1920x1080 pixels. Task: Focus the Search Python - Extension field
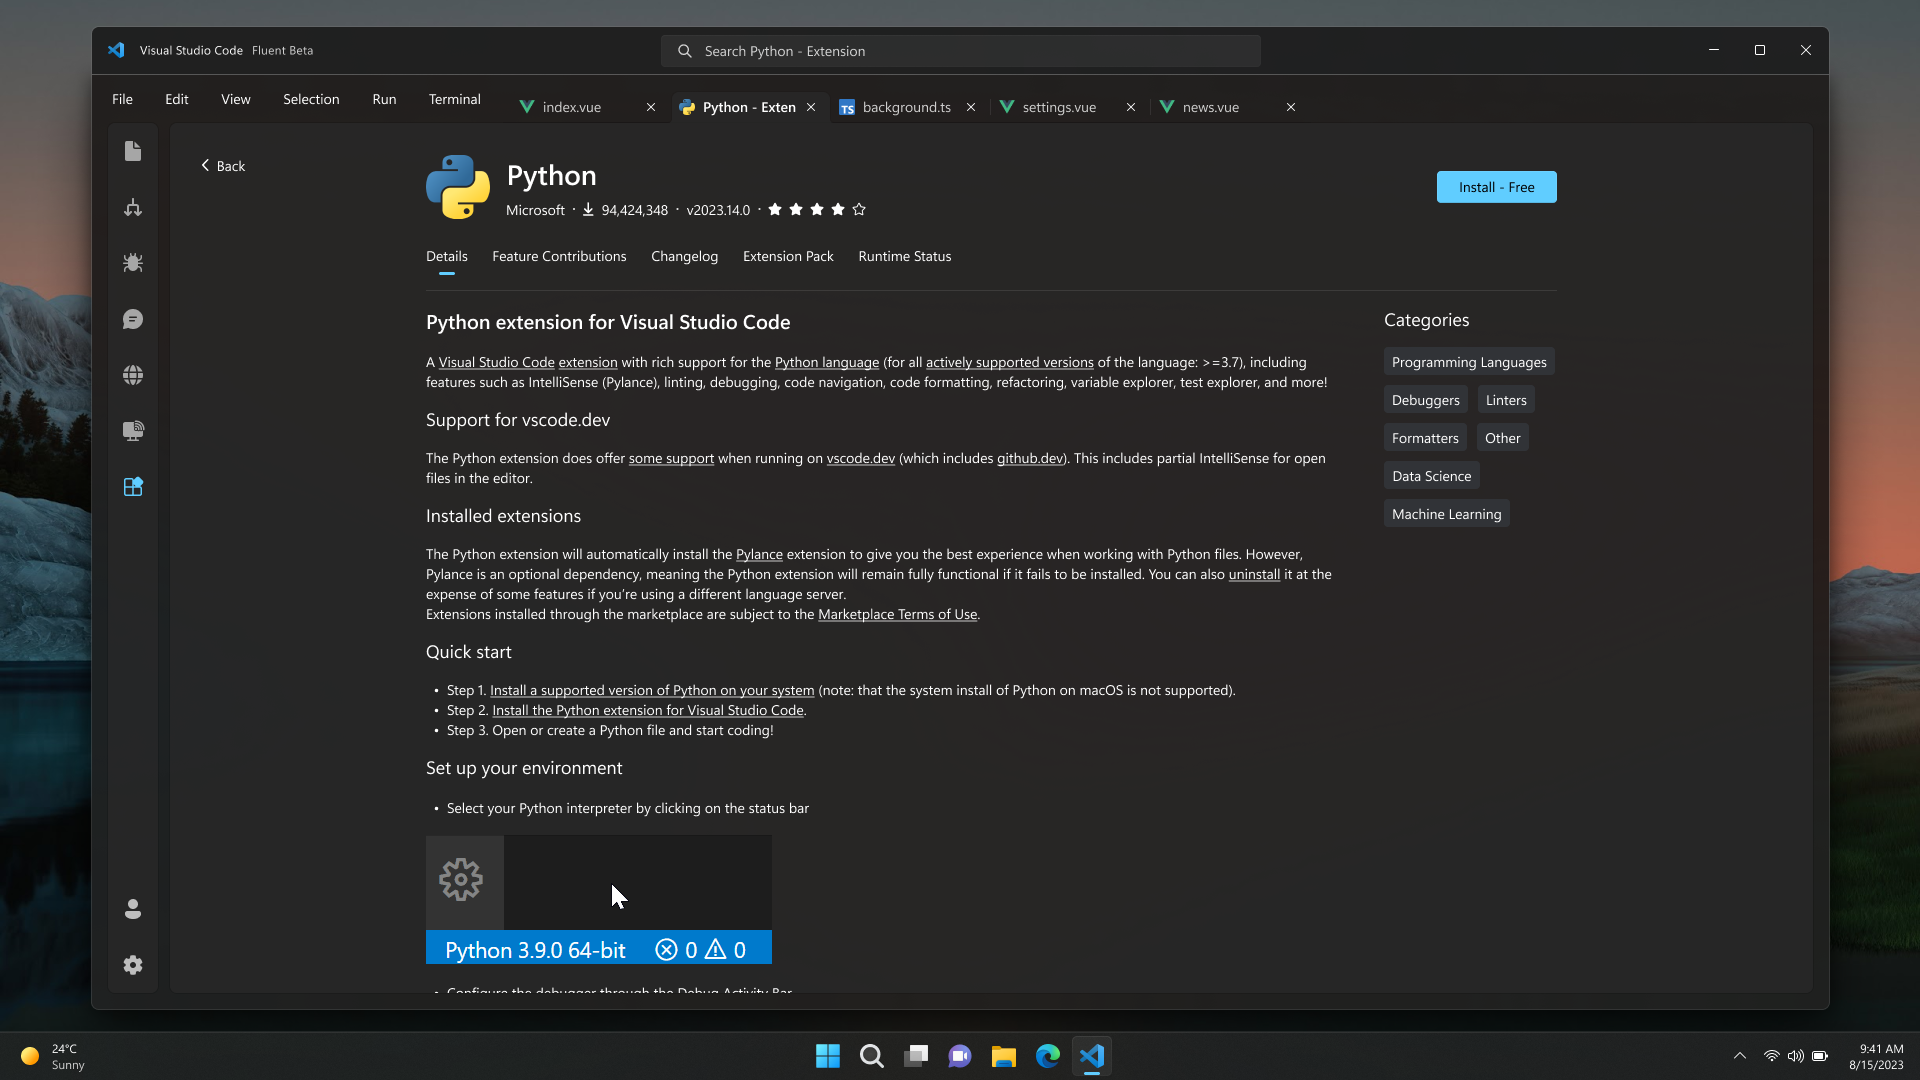click(960, 51)
